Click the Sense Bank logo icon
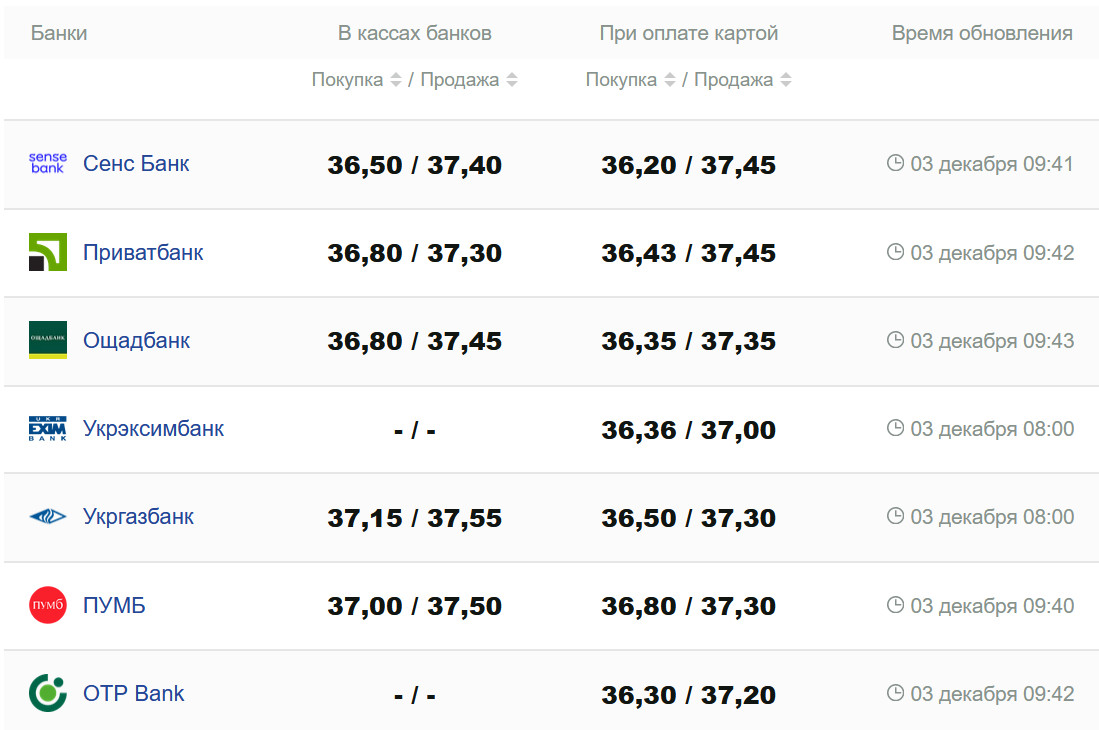The height and width of the screenshot is (730, 1099). (48, 164)
